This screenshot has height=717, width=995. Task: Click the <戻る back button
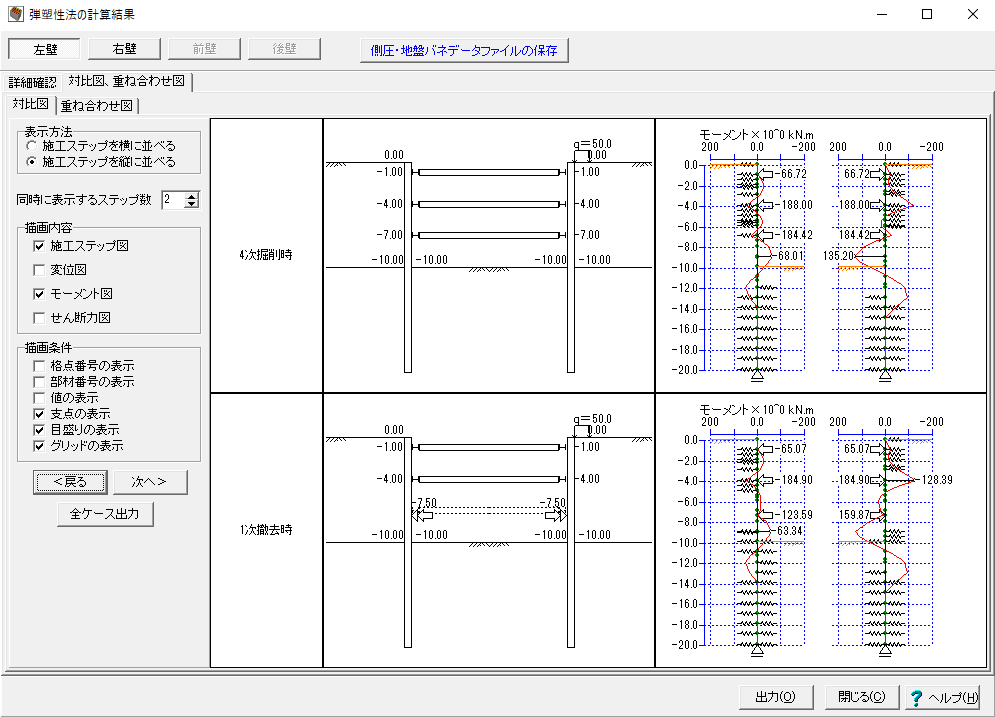tap(70, 482)
